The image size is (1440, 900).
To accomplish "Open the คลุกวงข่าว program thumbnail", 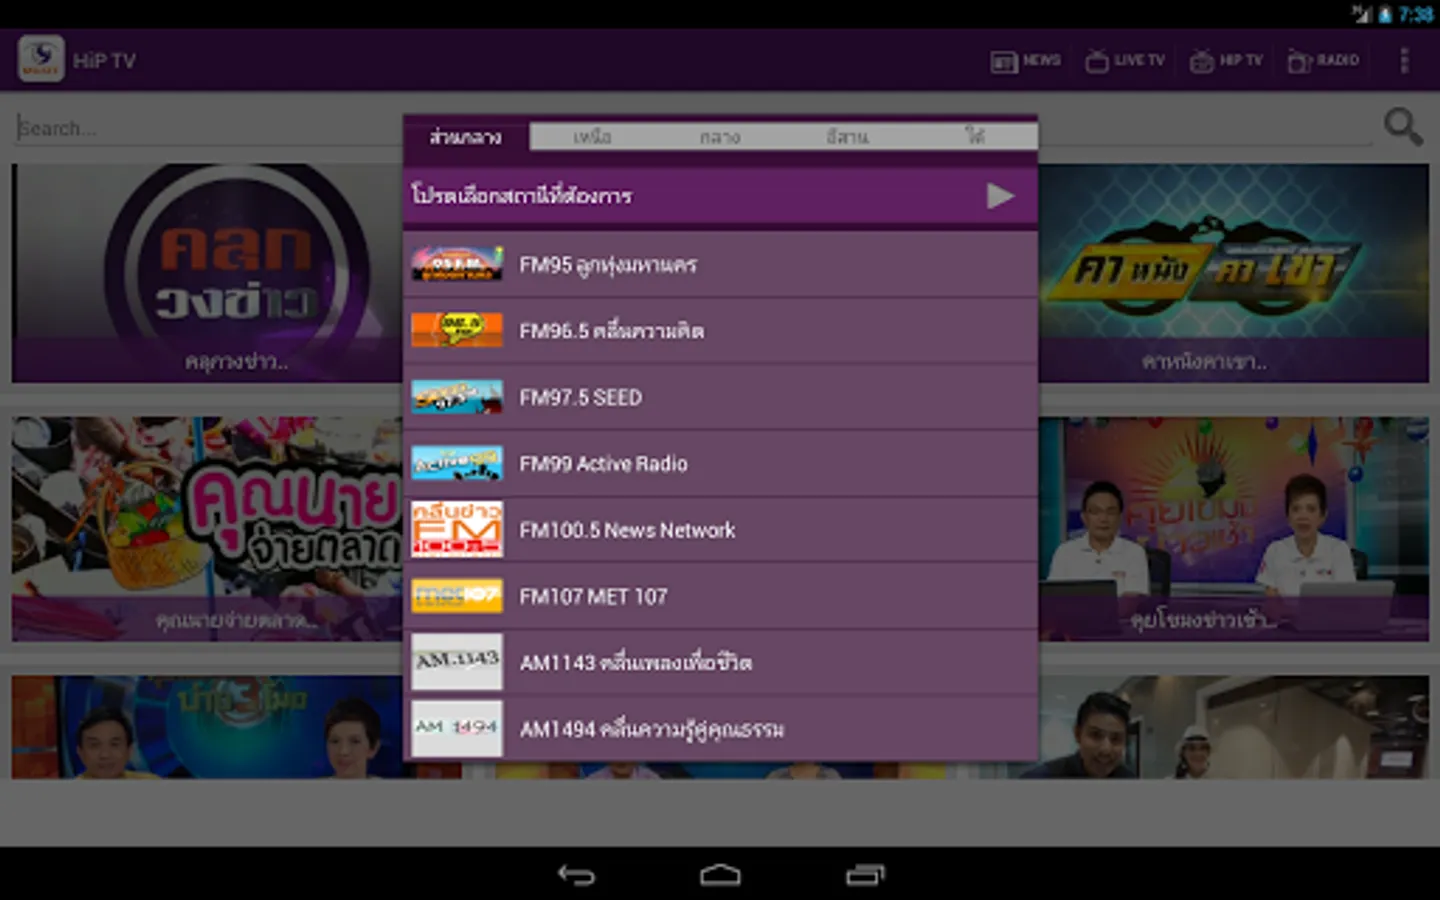I will click(207, 273).
